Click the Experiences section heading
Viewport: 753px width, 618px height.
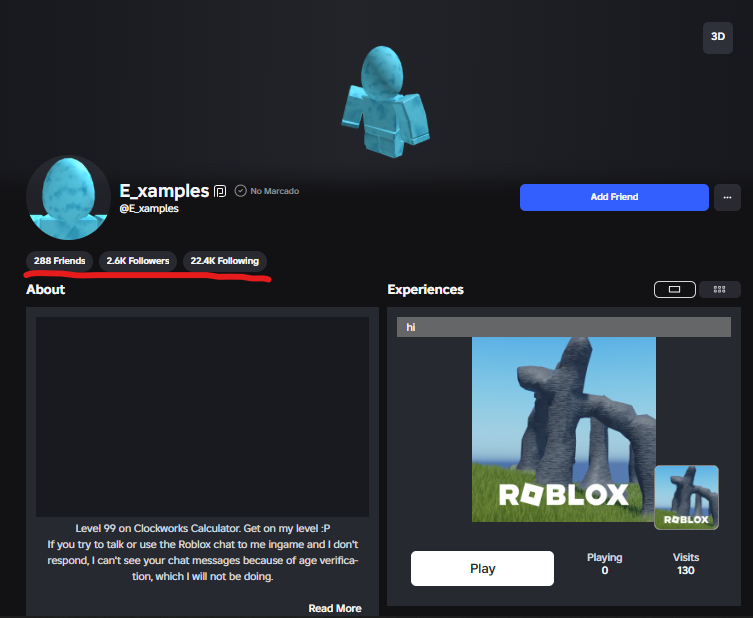[x=425, y=290]
